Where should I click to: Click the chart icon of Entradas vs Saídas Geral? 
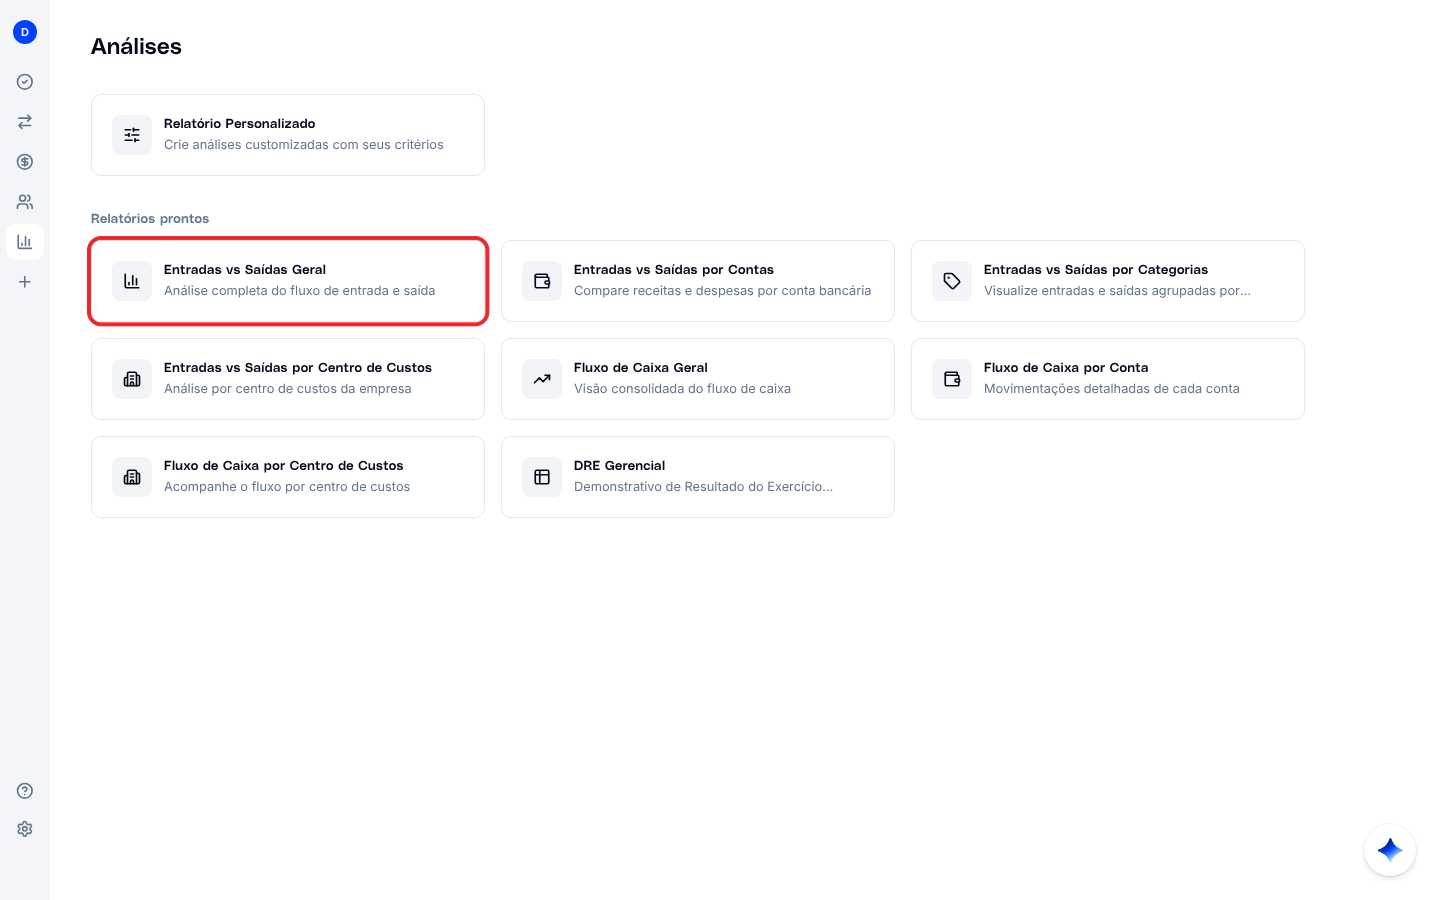pos(132,281)
